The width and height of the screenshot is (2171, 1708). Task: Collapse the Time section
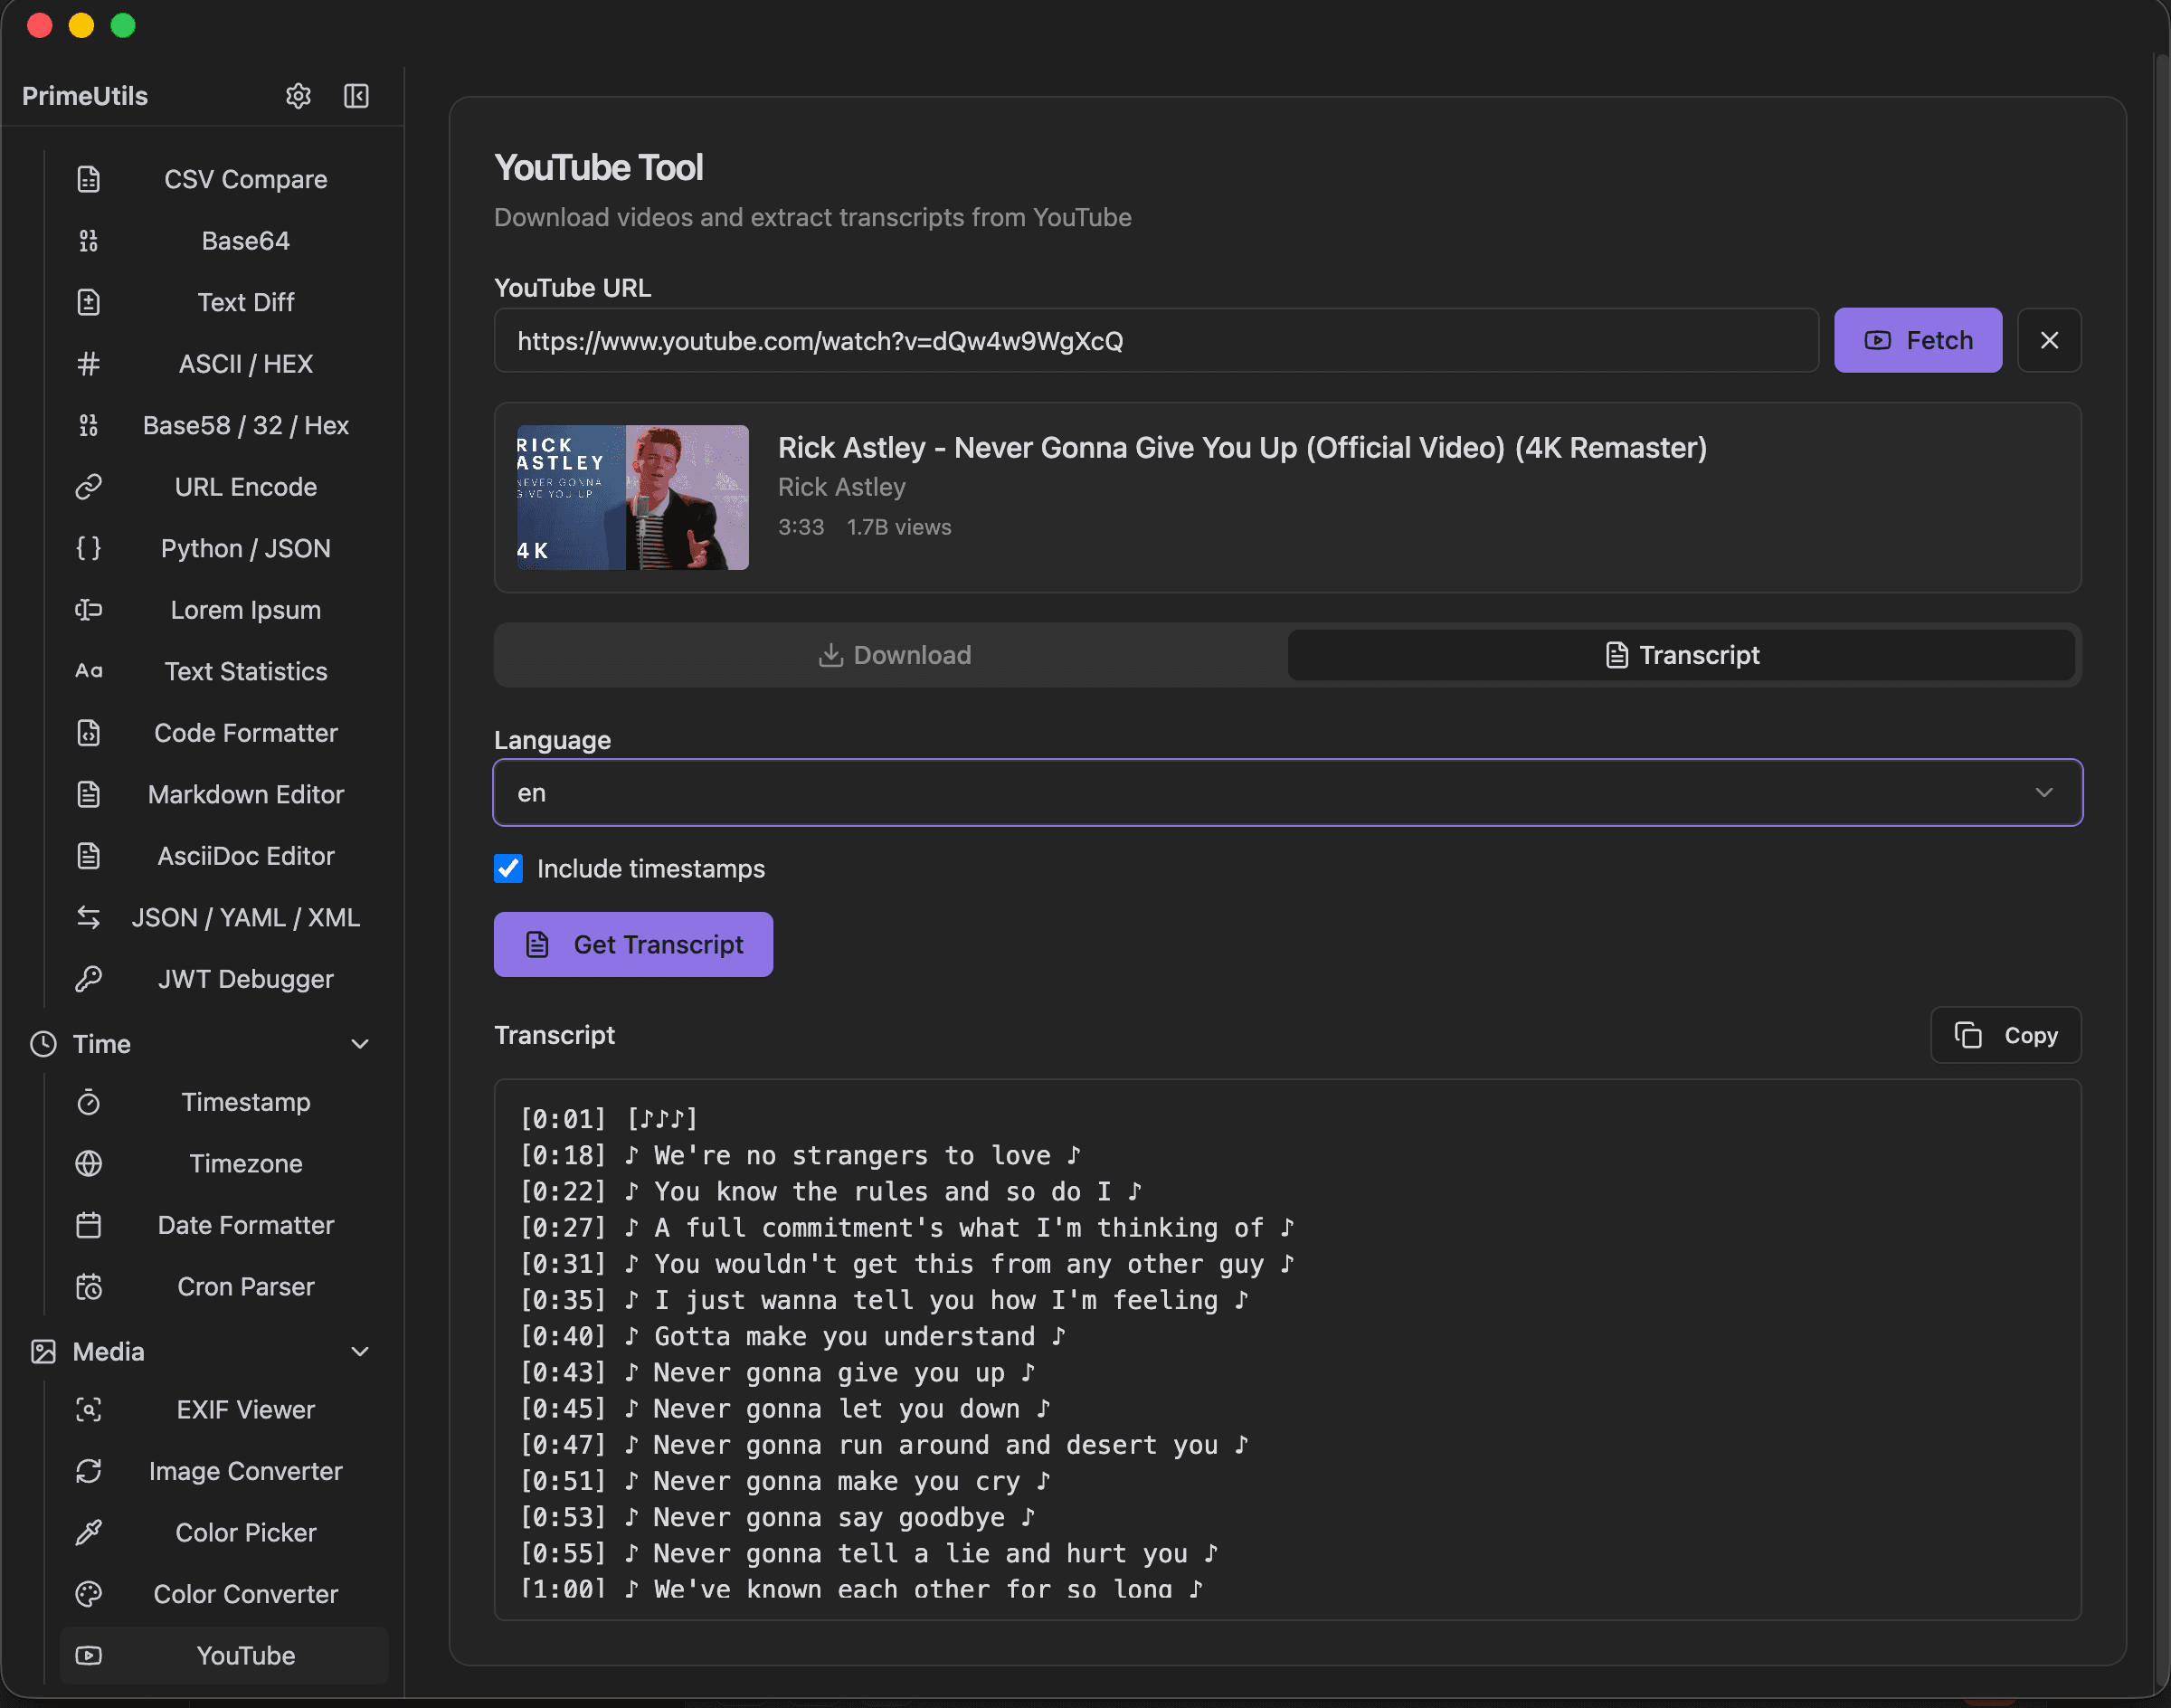point(361,1043)
